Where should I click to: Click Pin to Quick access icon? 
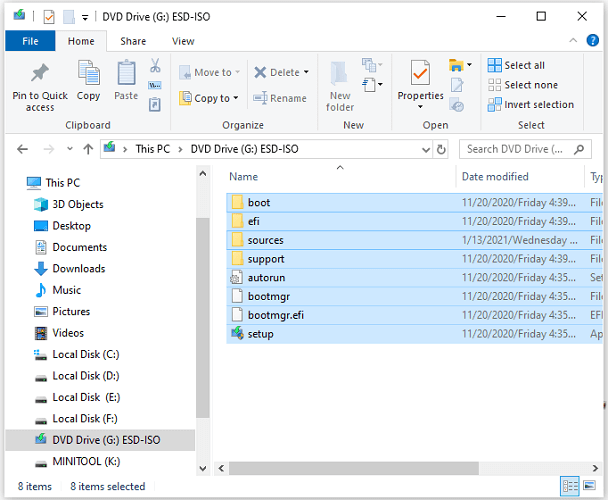tap(40, 73)
